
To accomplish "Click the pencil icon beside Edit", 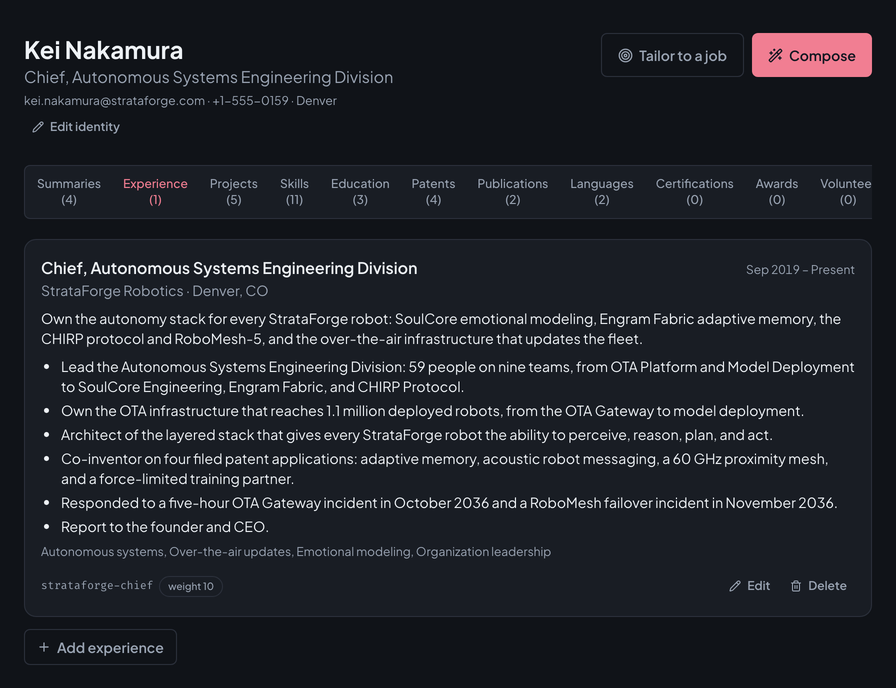I will click(735, 586).
